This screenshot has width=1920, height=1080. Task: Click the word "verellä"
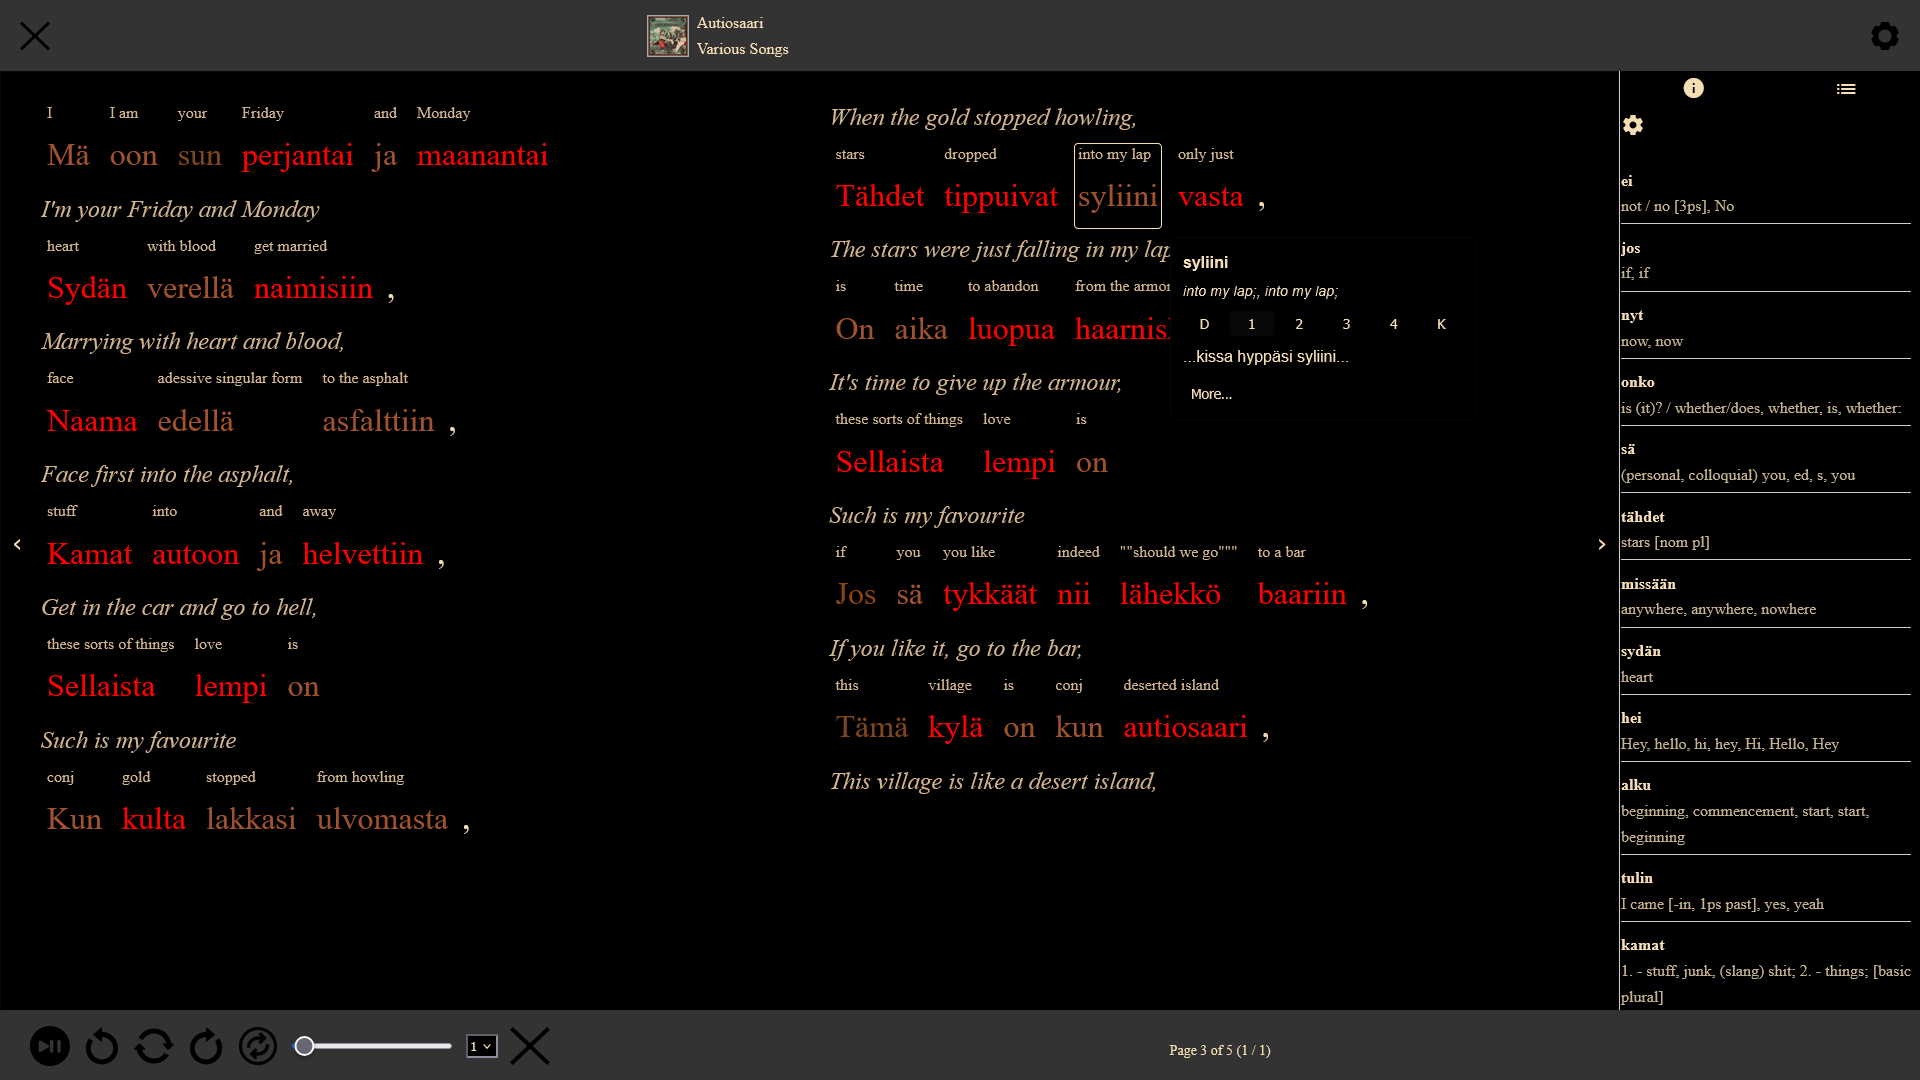point(190,288)
